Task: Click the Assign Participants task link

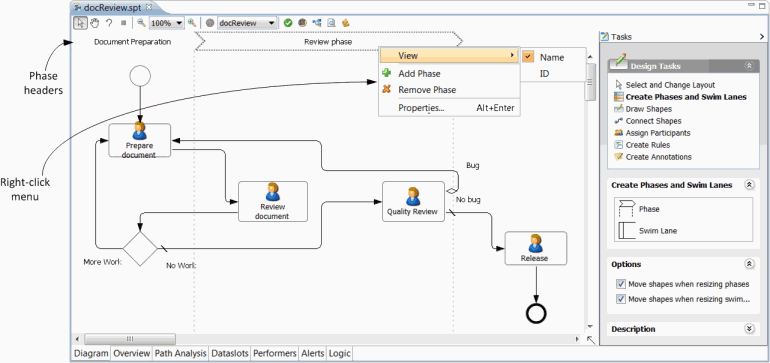Action: (x=658, y=133)
